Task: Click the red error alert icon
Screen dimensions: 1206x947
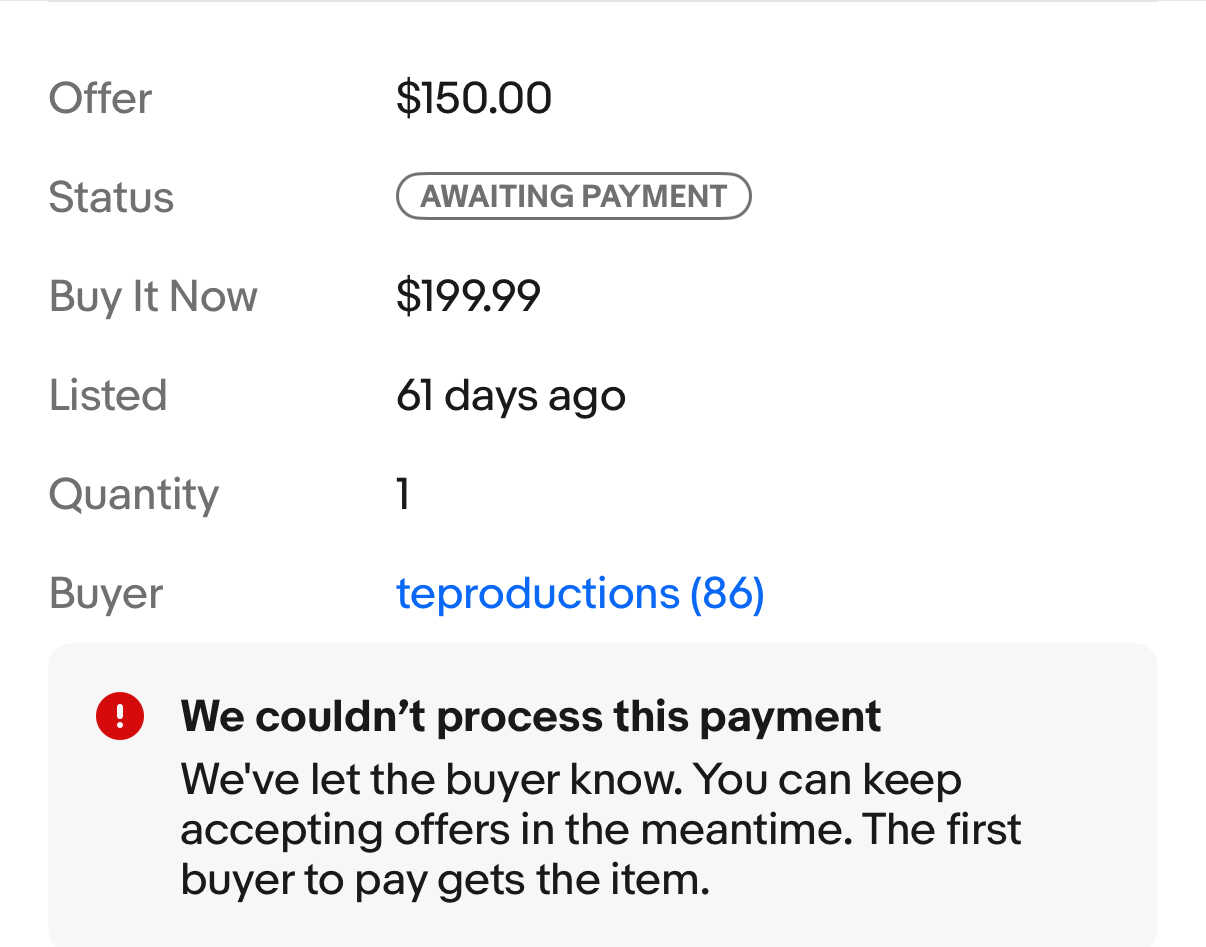Action: click(x=120, y=716)
